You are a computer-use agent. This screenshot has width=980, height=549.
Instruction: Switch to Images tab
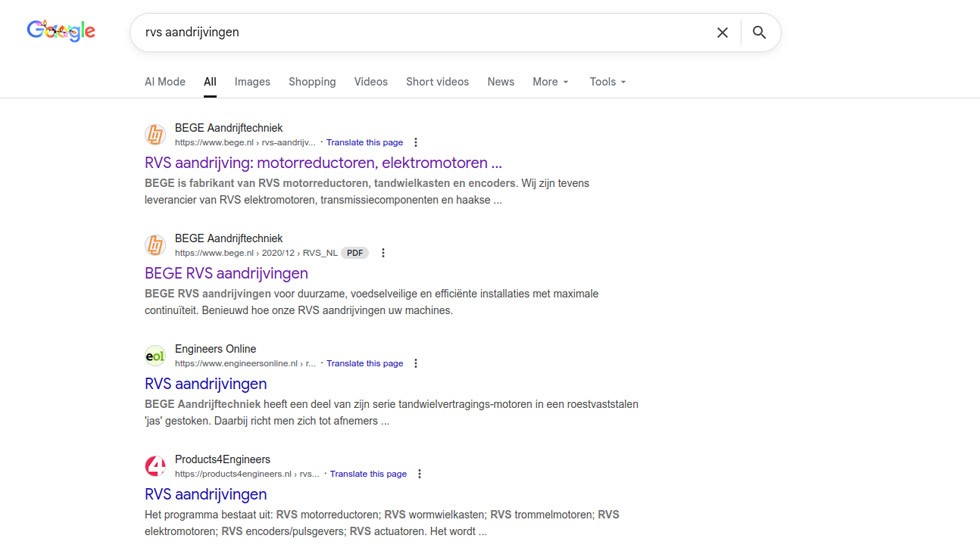[252, 82]
